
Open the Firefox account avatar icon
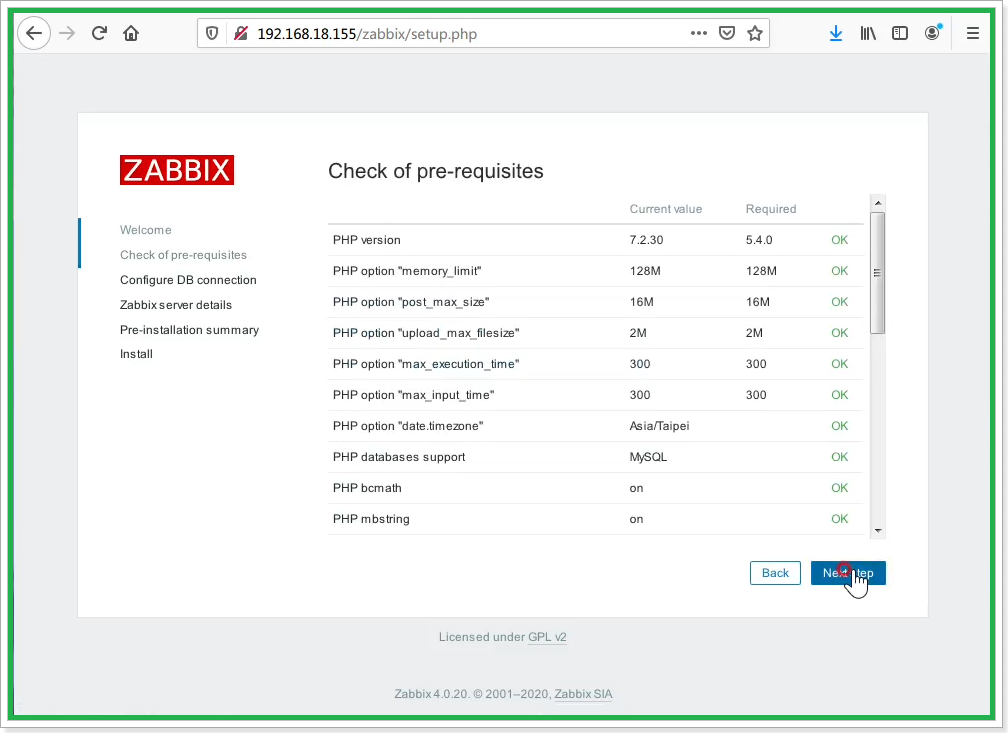pyautogui.click(x=933, y=33)
